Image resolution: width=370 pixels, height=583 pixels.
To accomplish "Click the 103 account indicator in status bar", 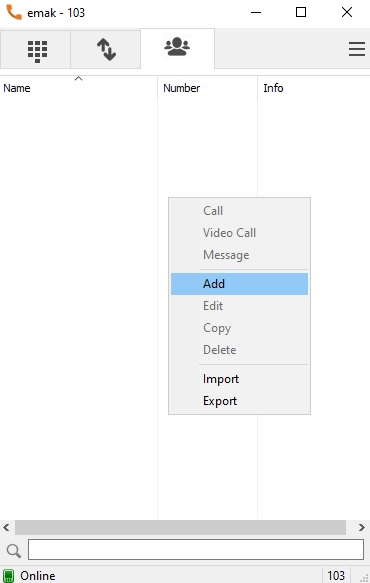I will (336, 576).
